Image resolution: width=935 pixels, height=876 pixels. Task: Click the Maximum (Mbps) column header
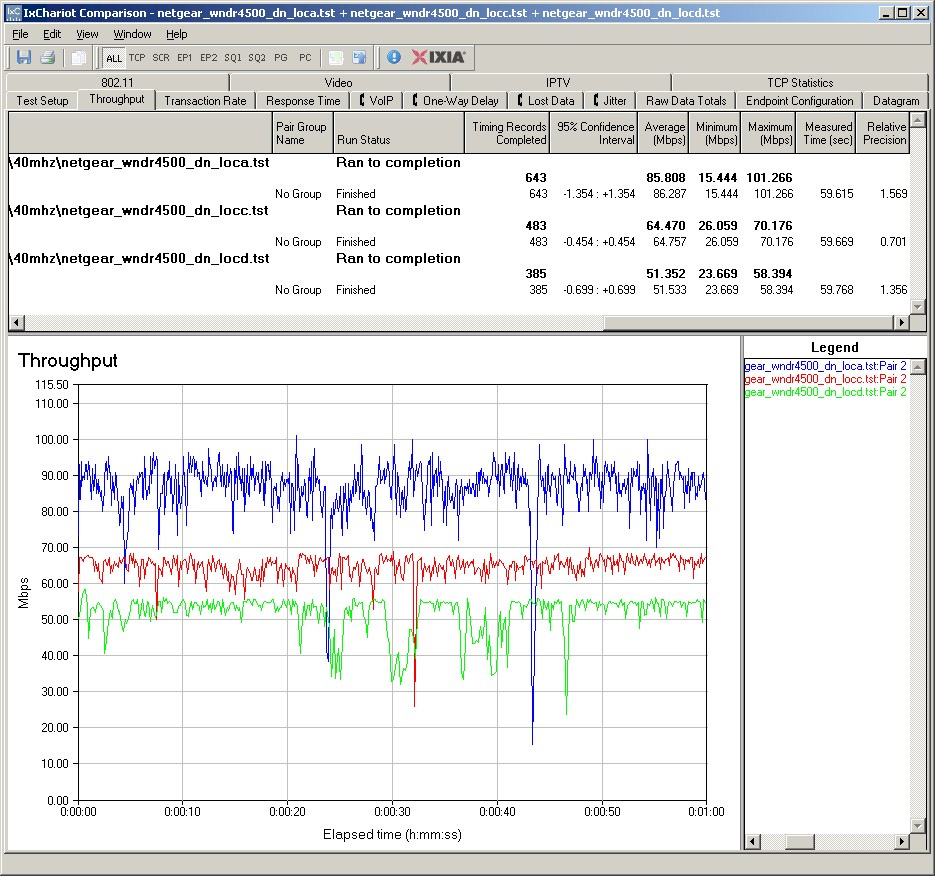[768, 133]
